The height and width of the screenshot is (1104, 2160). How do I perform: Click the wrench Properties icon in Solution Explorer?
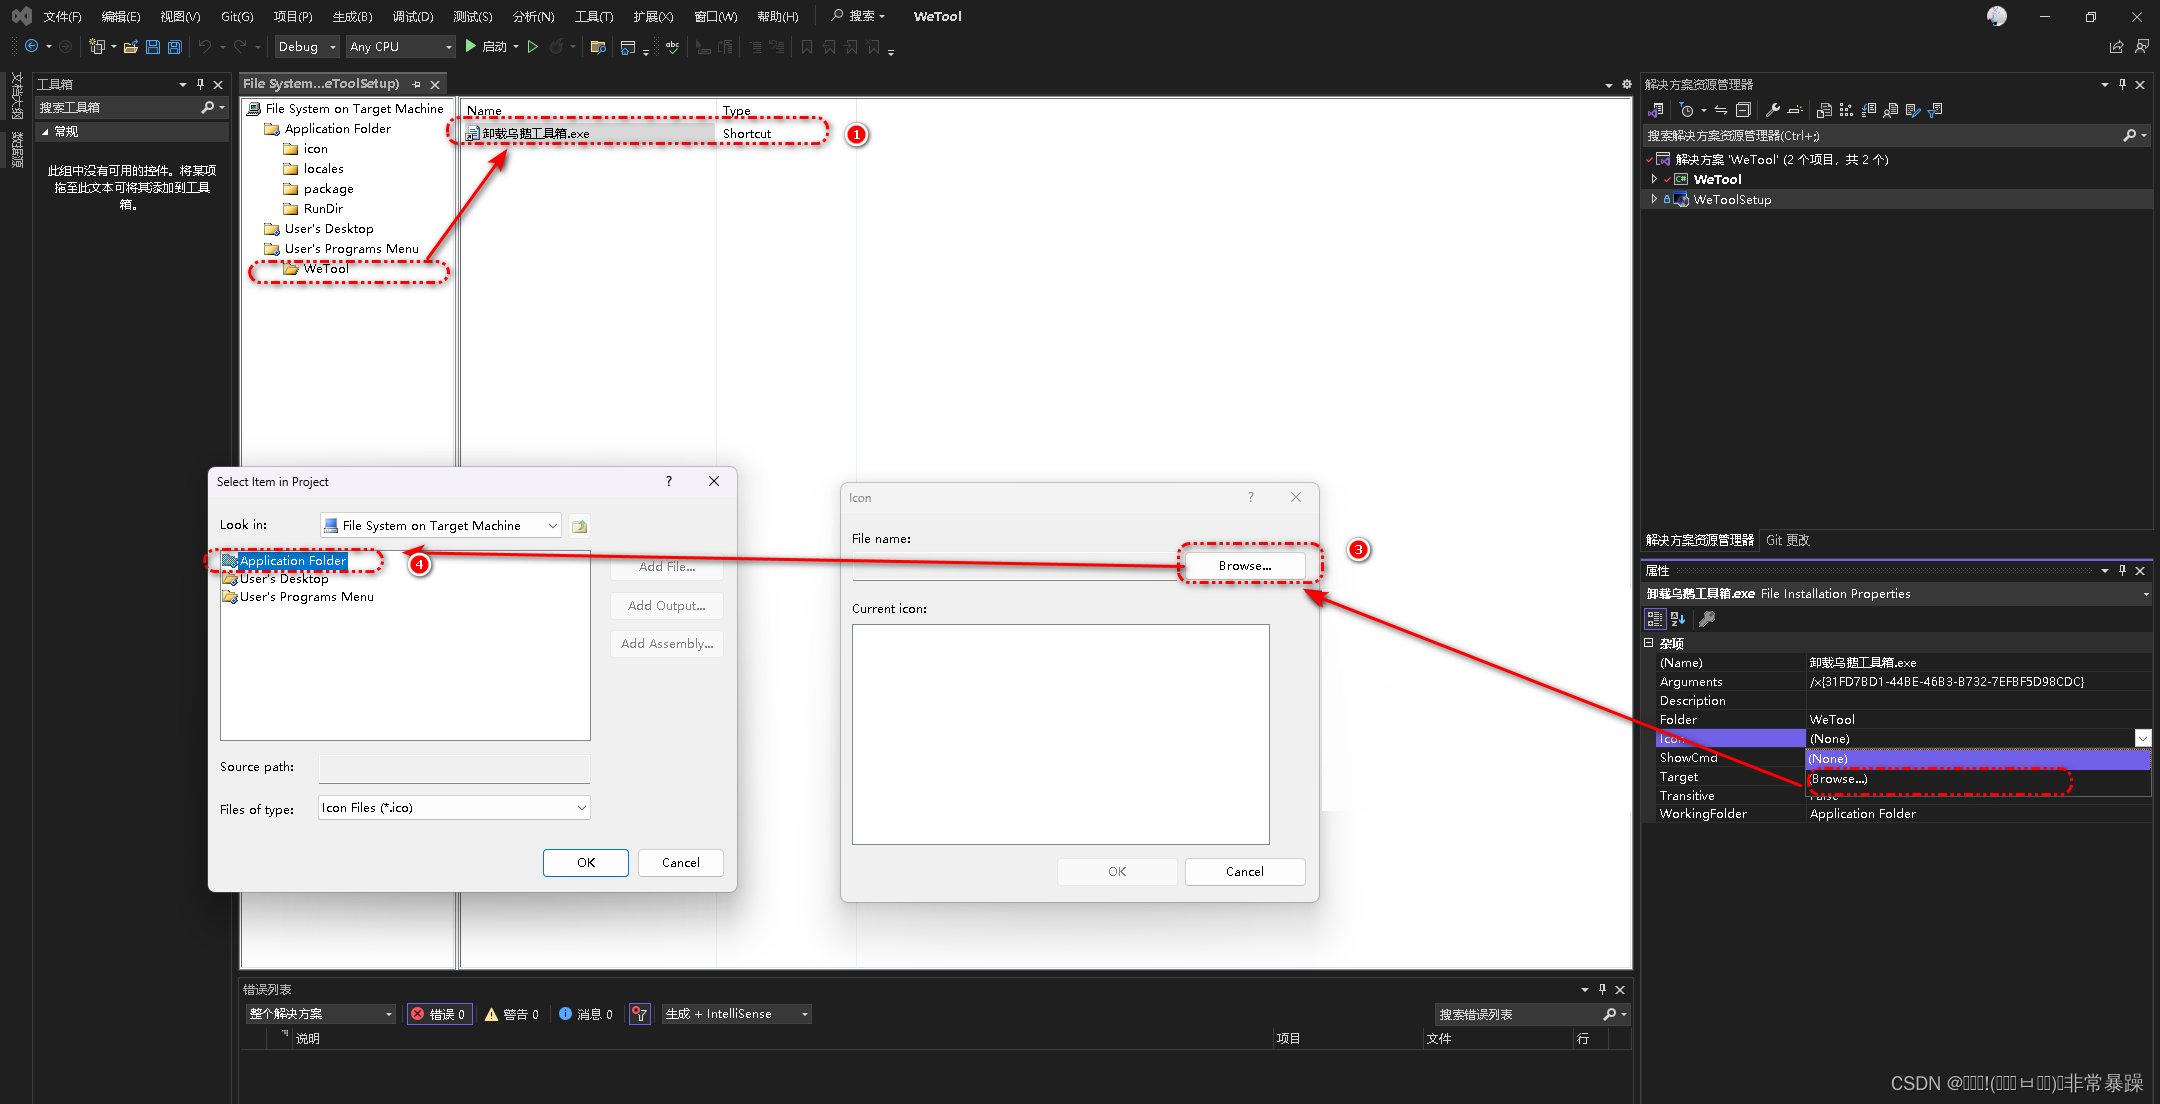click(x=1772, y=110)
